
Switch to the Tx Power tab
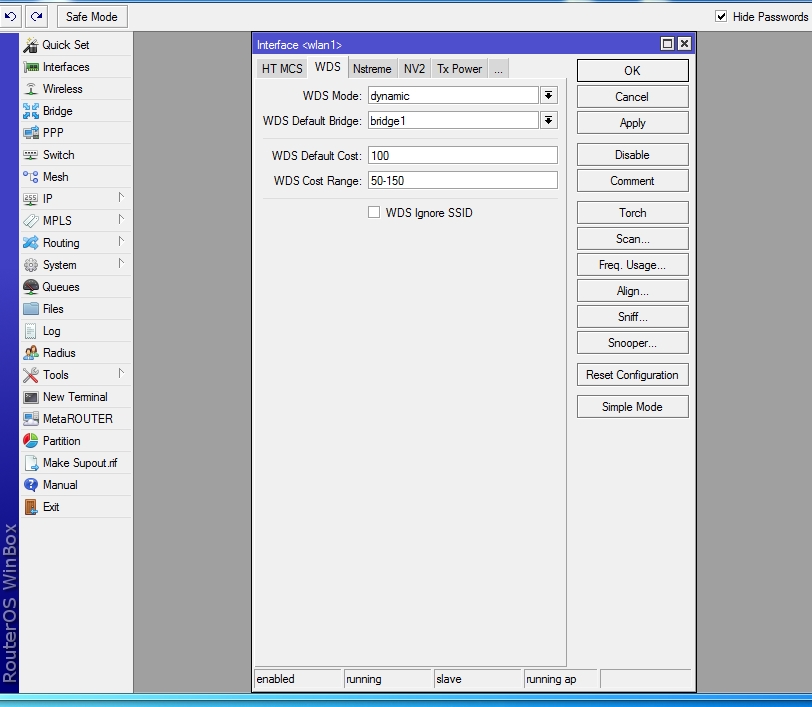(x=459, y=69)
